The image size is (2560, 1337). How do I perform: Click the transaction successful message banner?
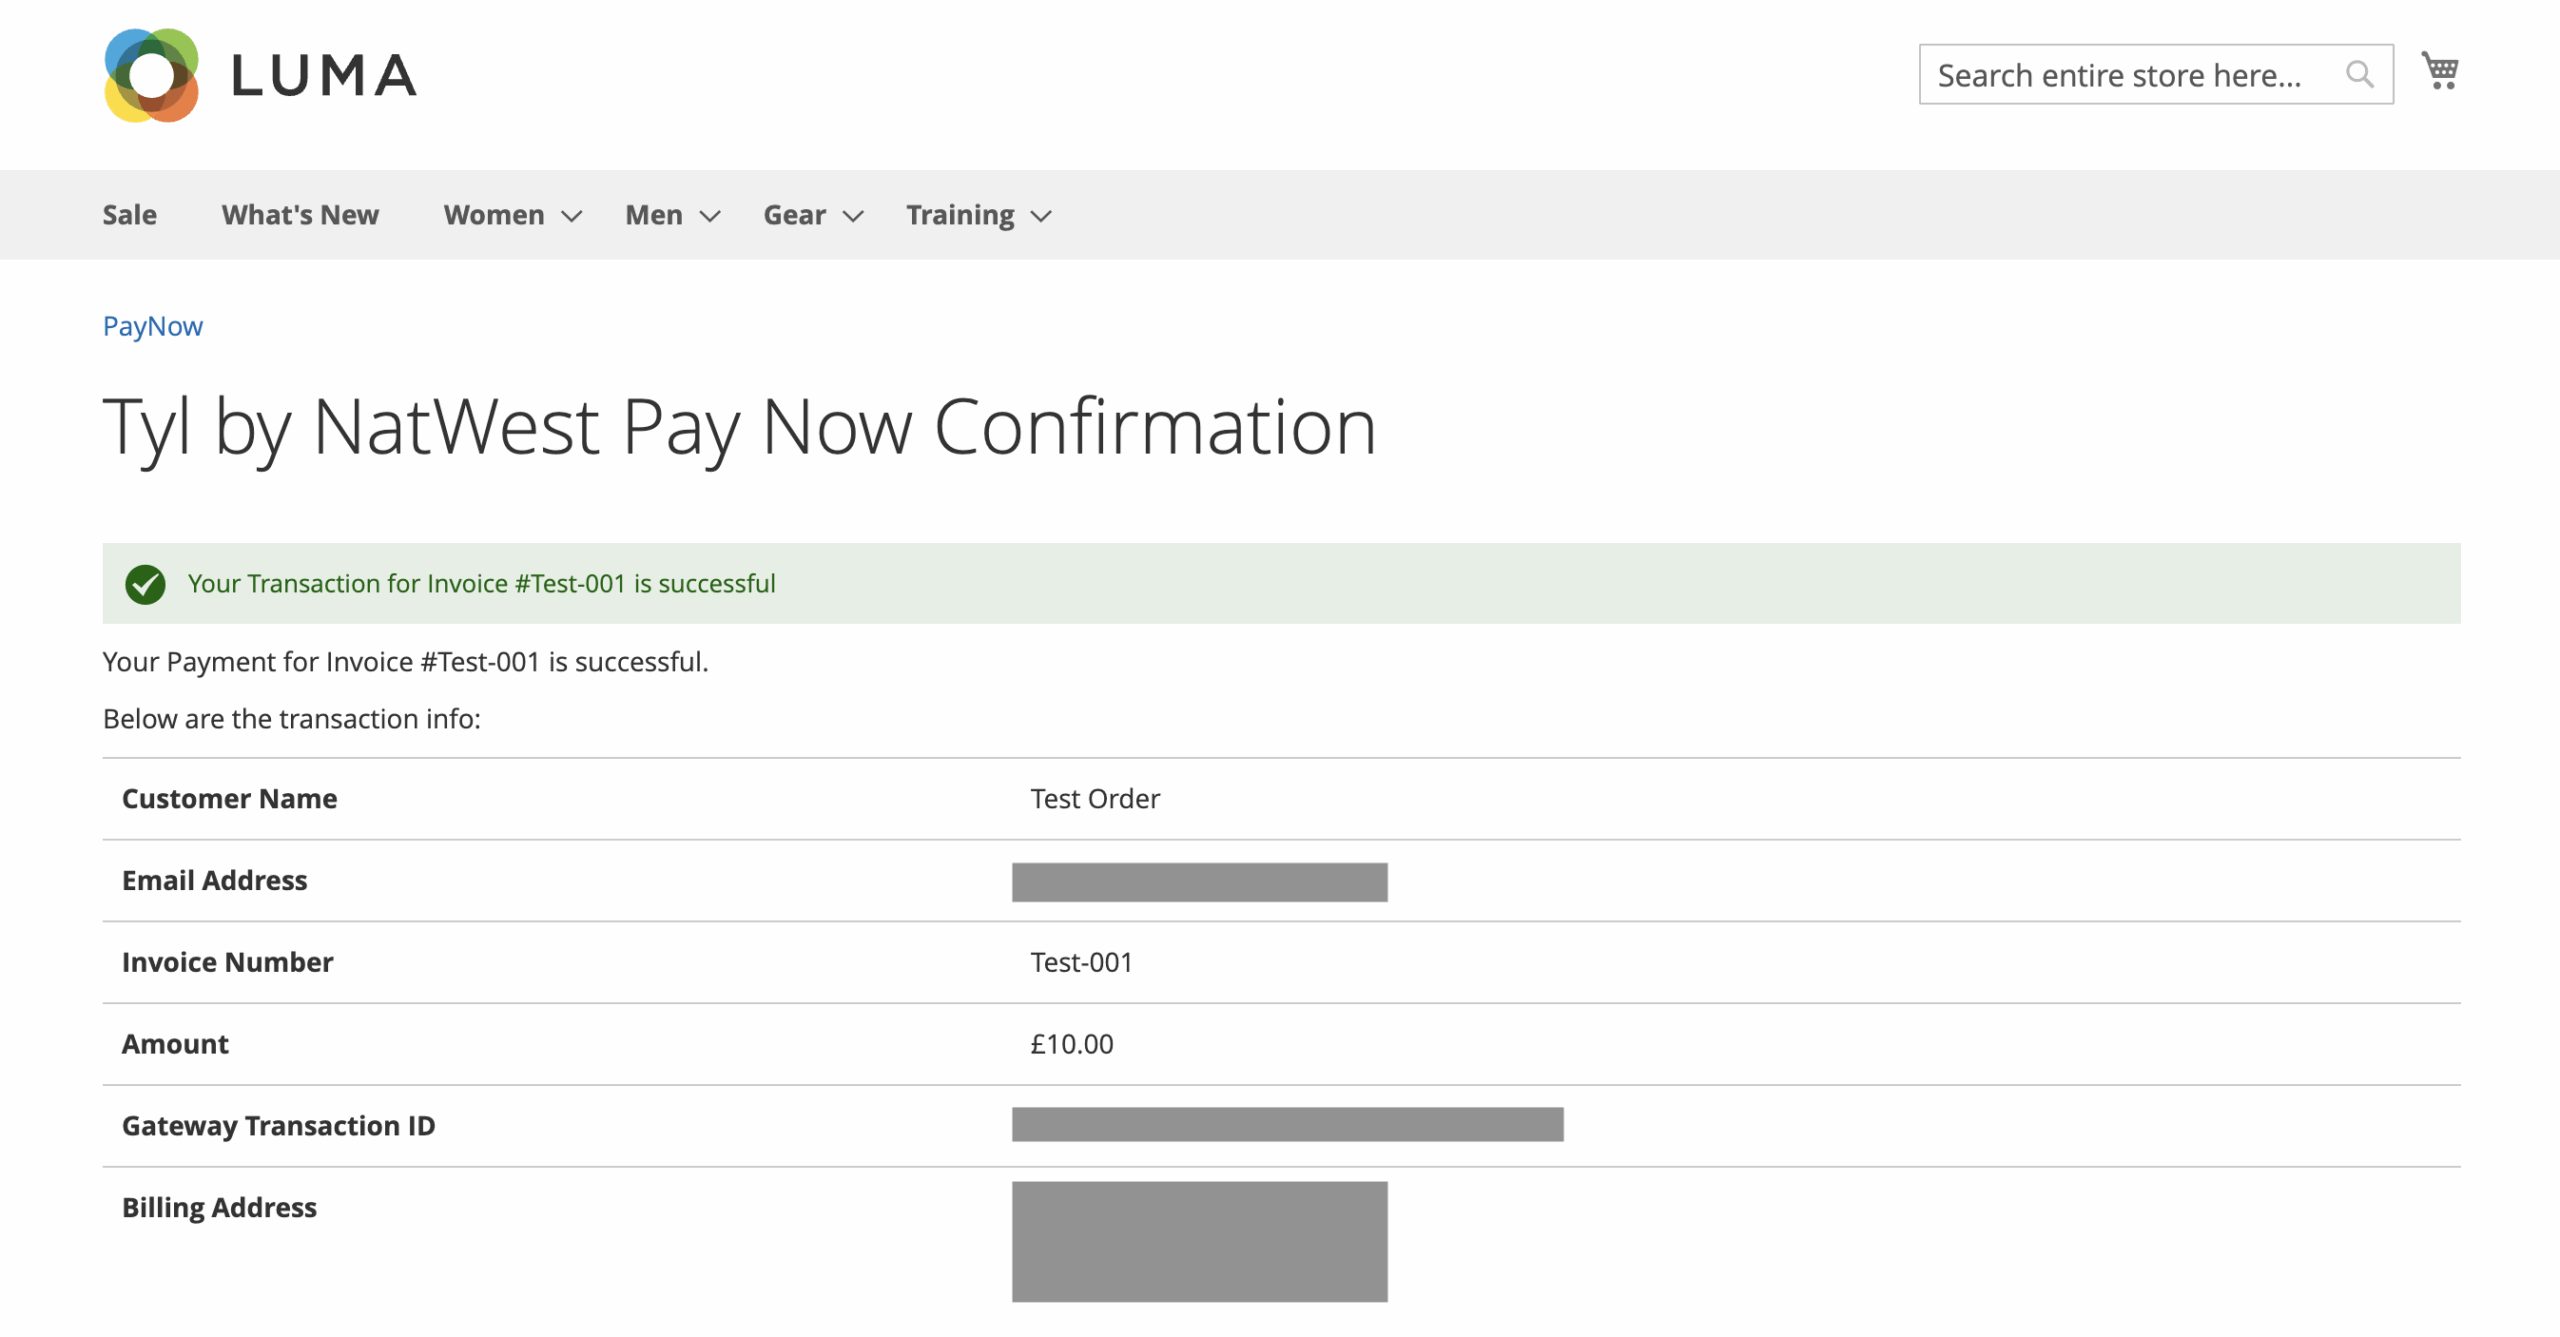pyautogui.click(x=482, y=583)
